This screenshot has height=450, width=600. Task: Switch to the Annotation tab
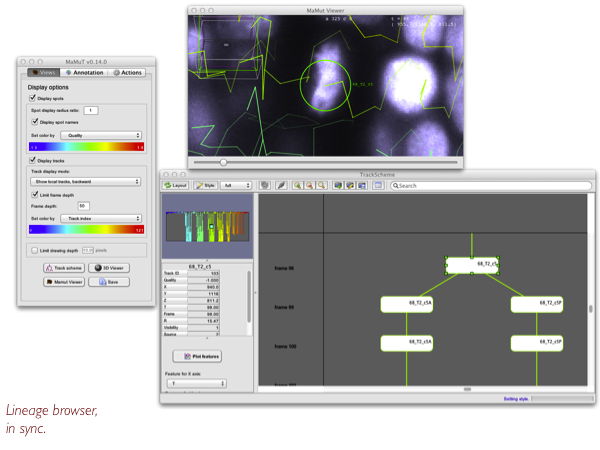coord(86,73)
